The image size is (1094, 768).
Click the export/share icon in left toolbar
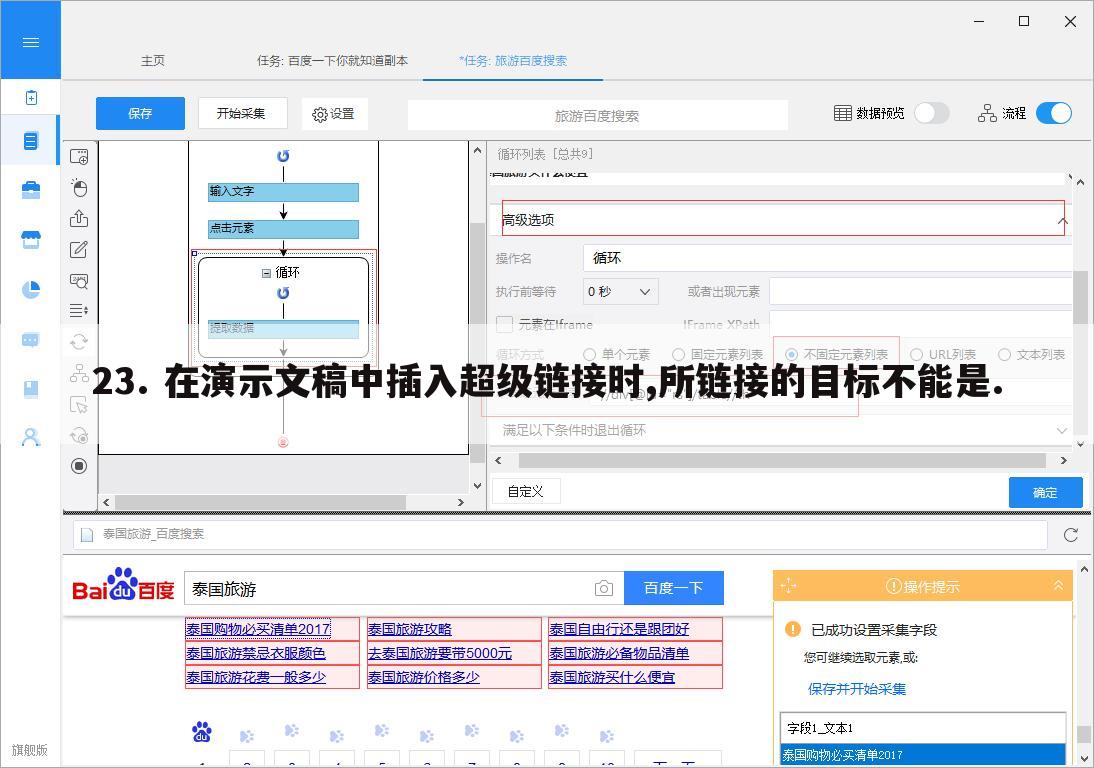coord(79,218)
